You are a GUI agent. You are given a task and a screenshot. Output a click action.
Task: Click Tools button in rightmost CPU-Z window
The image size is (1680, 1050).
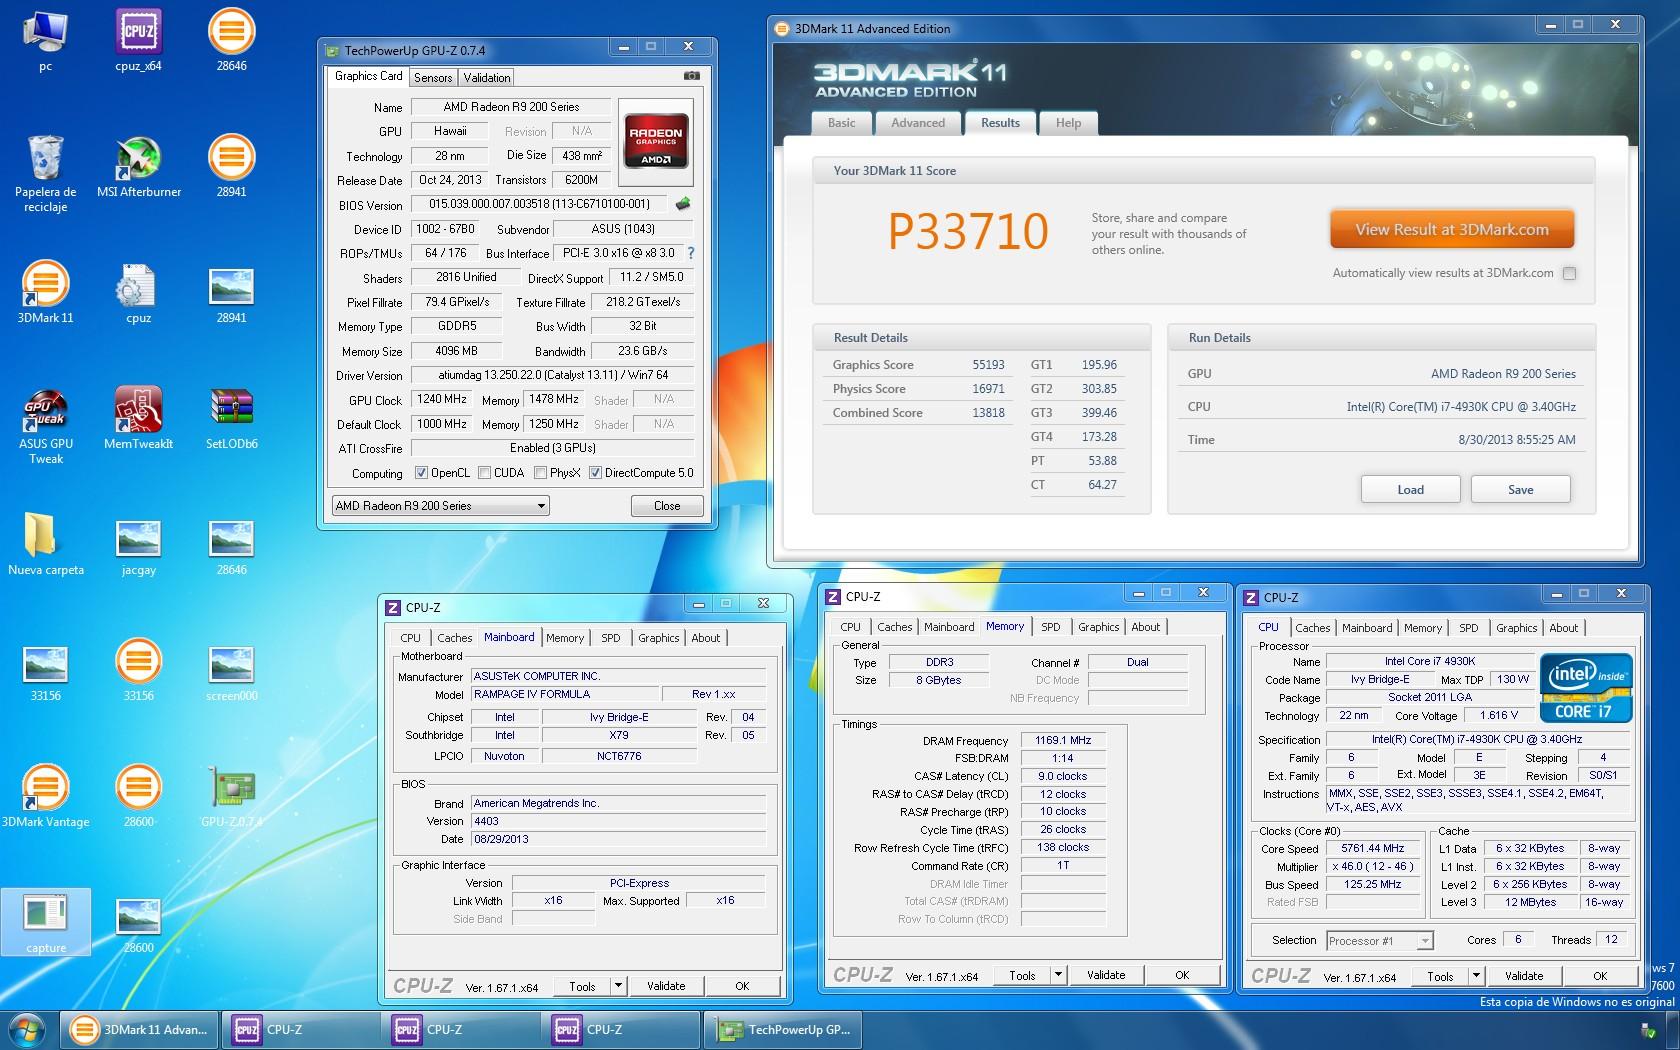(x=1440, y=976)
